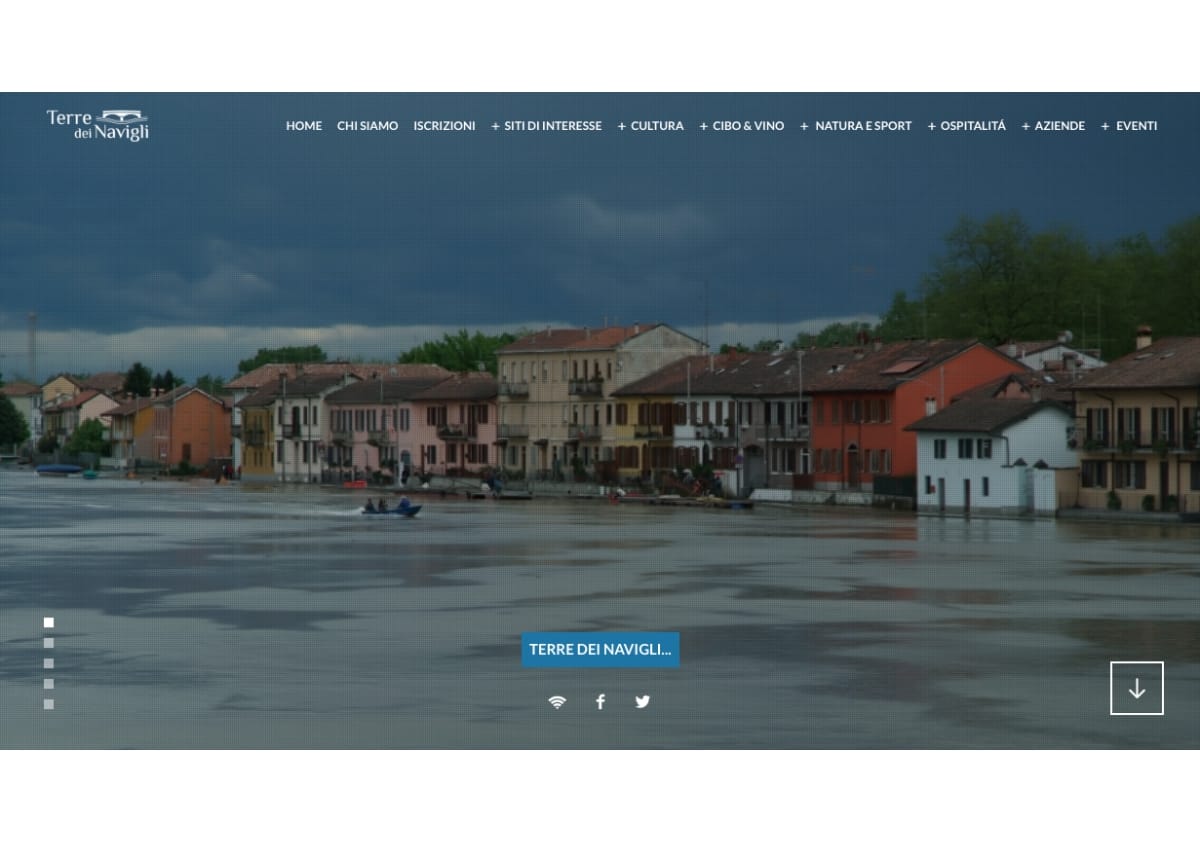The image size is (1200, 843).
Task: Select the second slide indicator dot
Action: click(x=49, y=643)
